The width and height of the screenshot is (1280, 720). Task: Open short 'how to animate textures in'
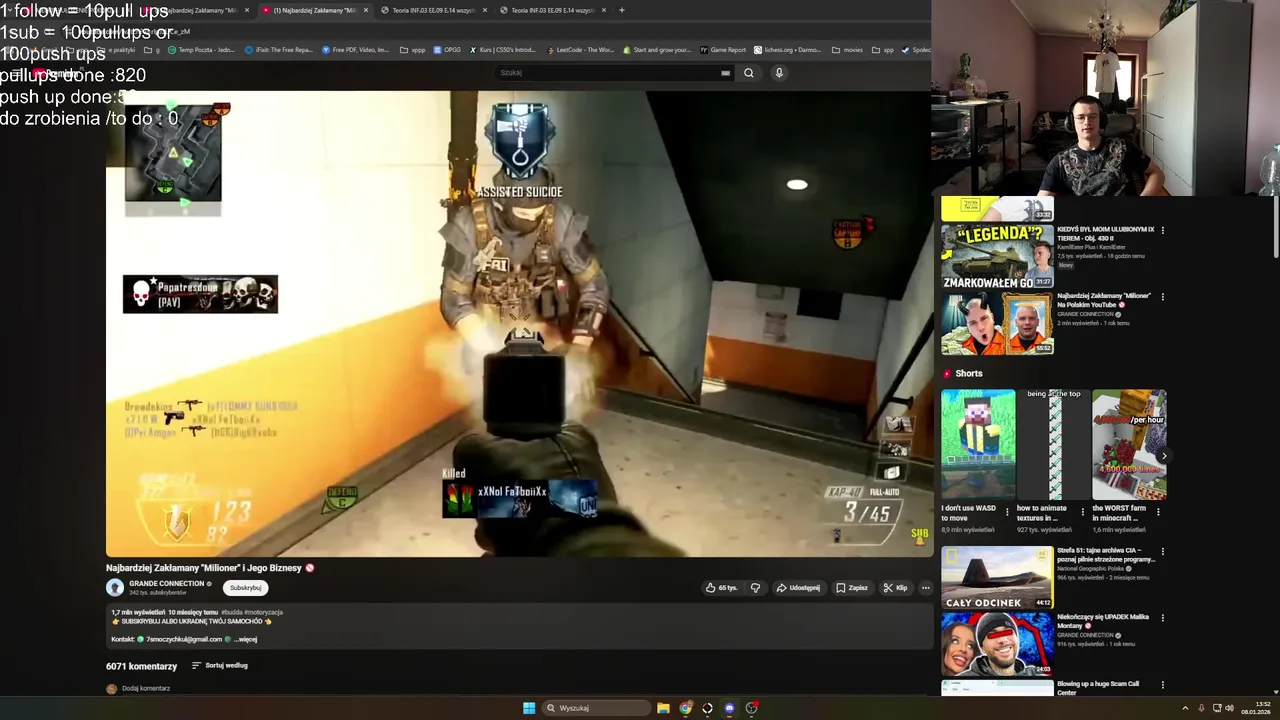1053,444
